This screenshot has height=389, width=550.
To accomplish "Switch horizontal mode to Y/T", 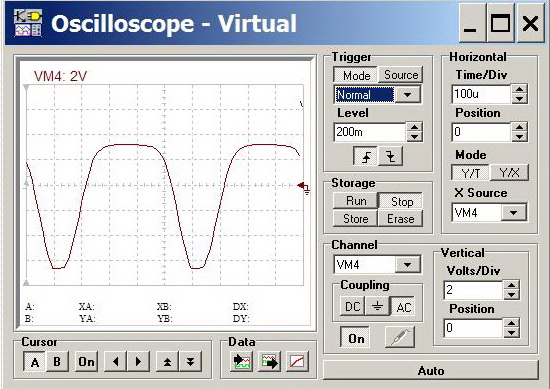I will (x=470, y=173).
